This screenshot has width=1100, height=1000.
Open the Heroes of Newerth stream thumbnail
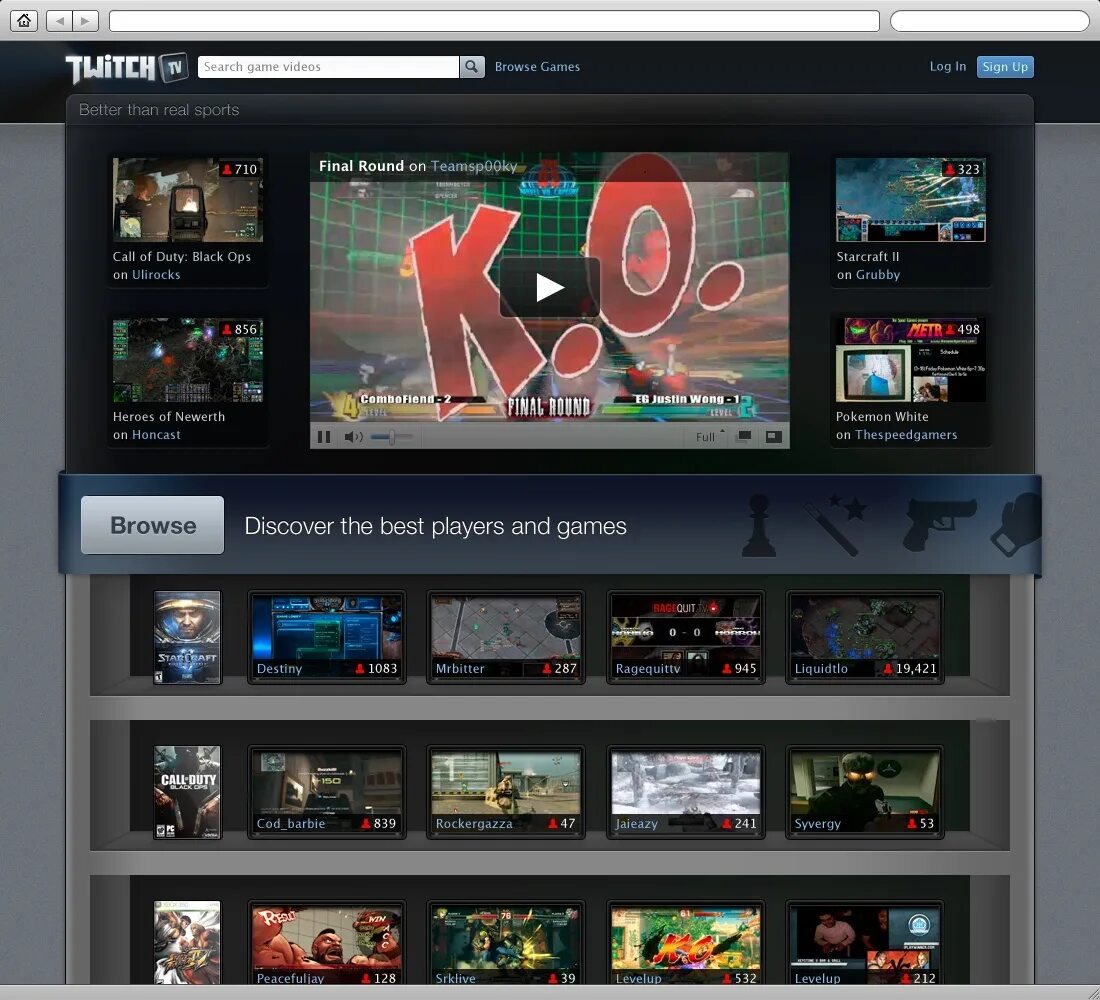click(188, 360)
